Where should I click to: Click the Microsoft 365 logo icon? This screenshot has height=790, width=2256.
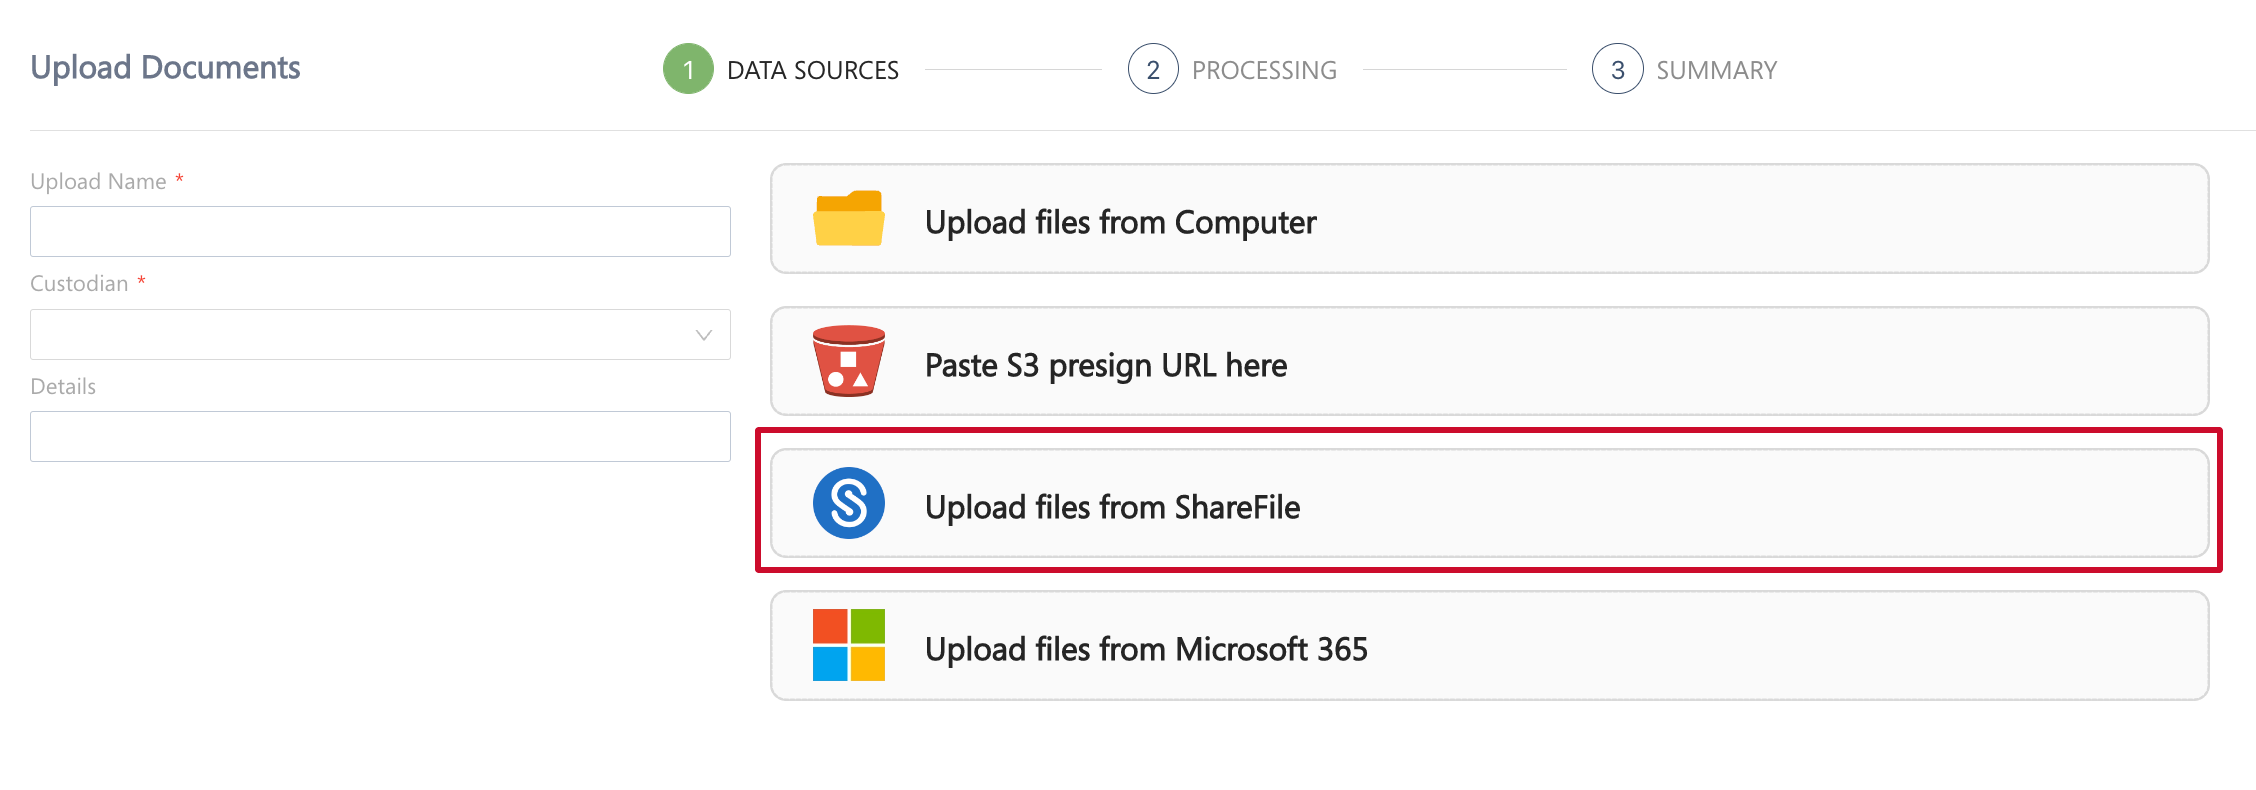[x=848, y=645]
